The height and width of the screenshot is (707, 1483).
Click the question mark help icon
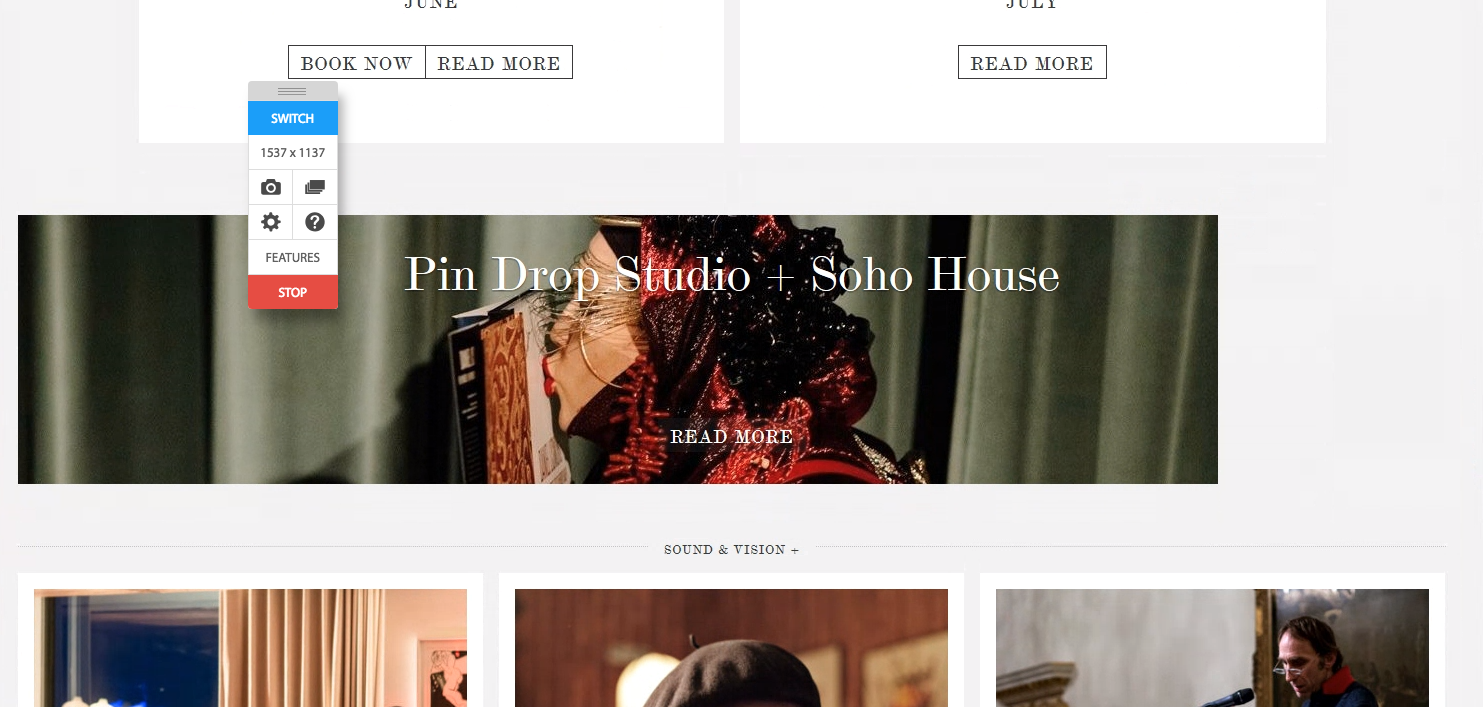[x=315, y=222]
